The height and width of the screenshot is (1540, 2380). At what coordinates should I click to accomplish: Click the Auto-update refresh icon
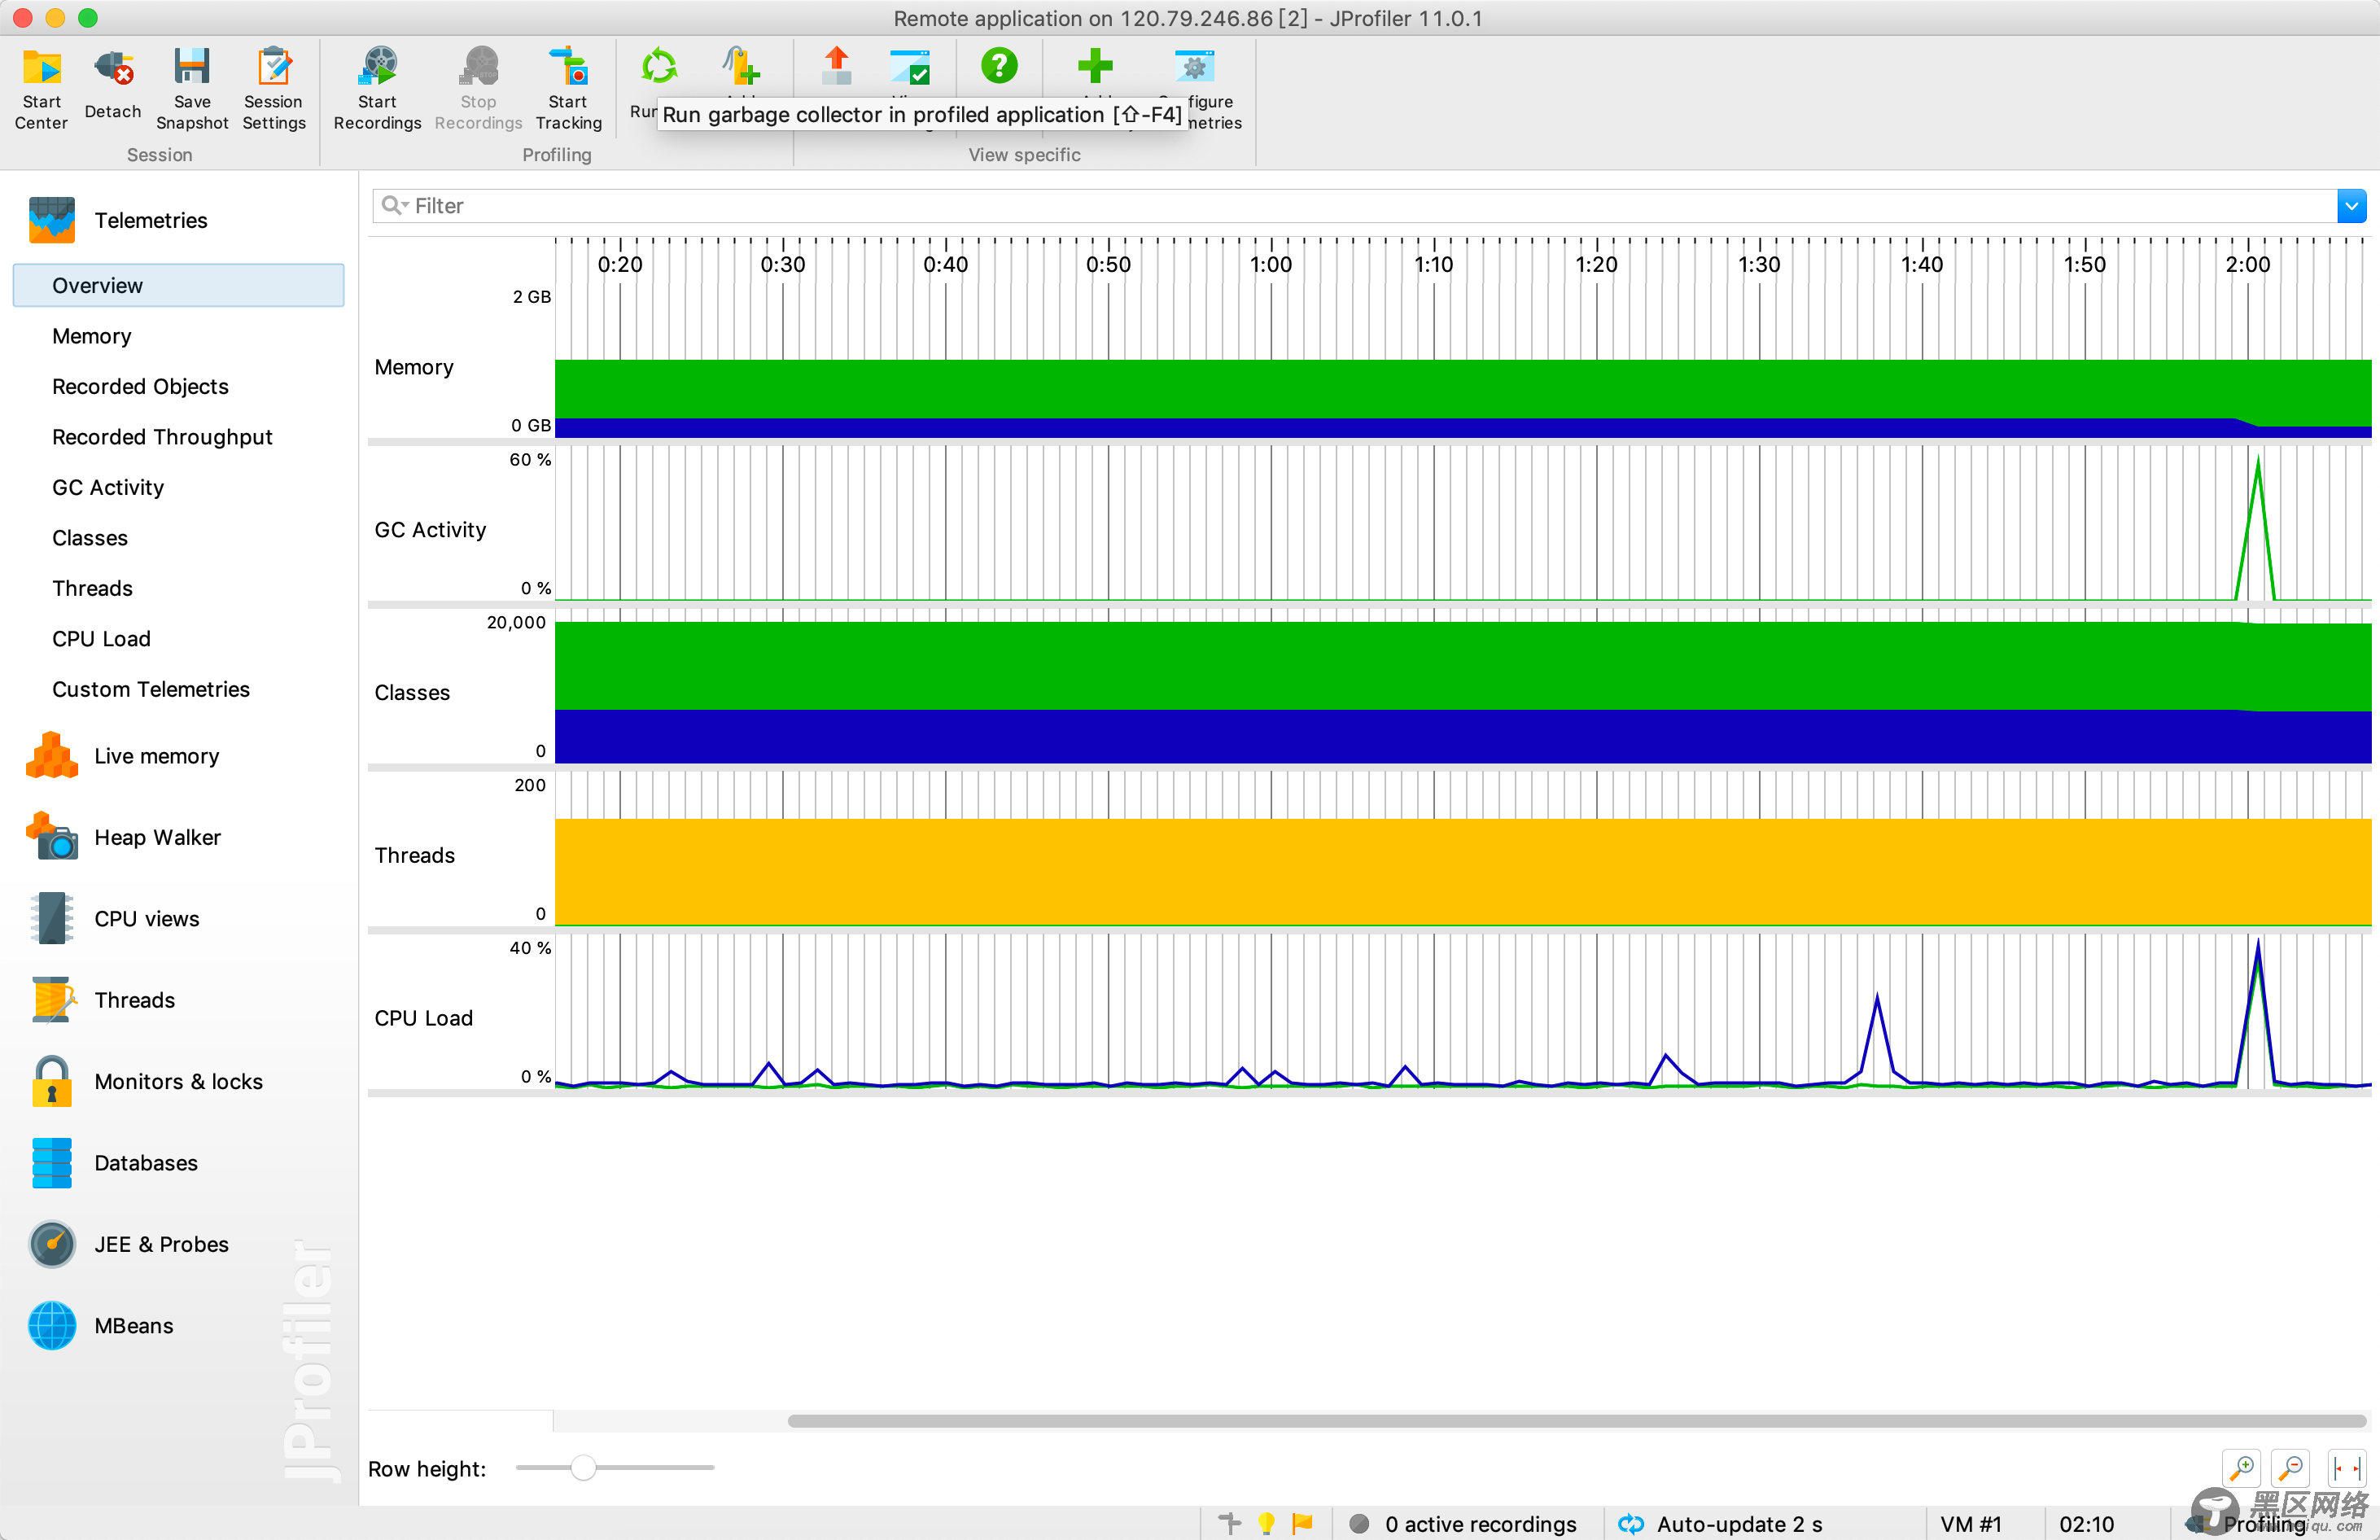click(1631, 1523)
